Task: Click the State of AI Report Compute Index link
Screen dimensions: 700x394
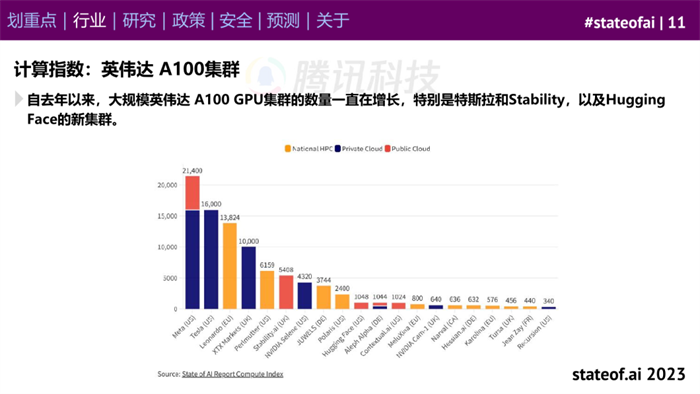Action: click(x=233, y=374)
